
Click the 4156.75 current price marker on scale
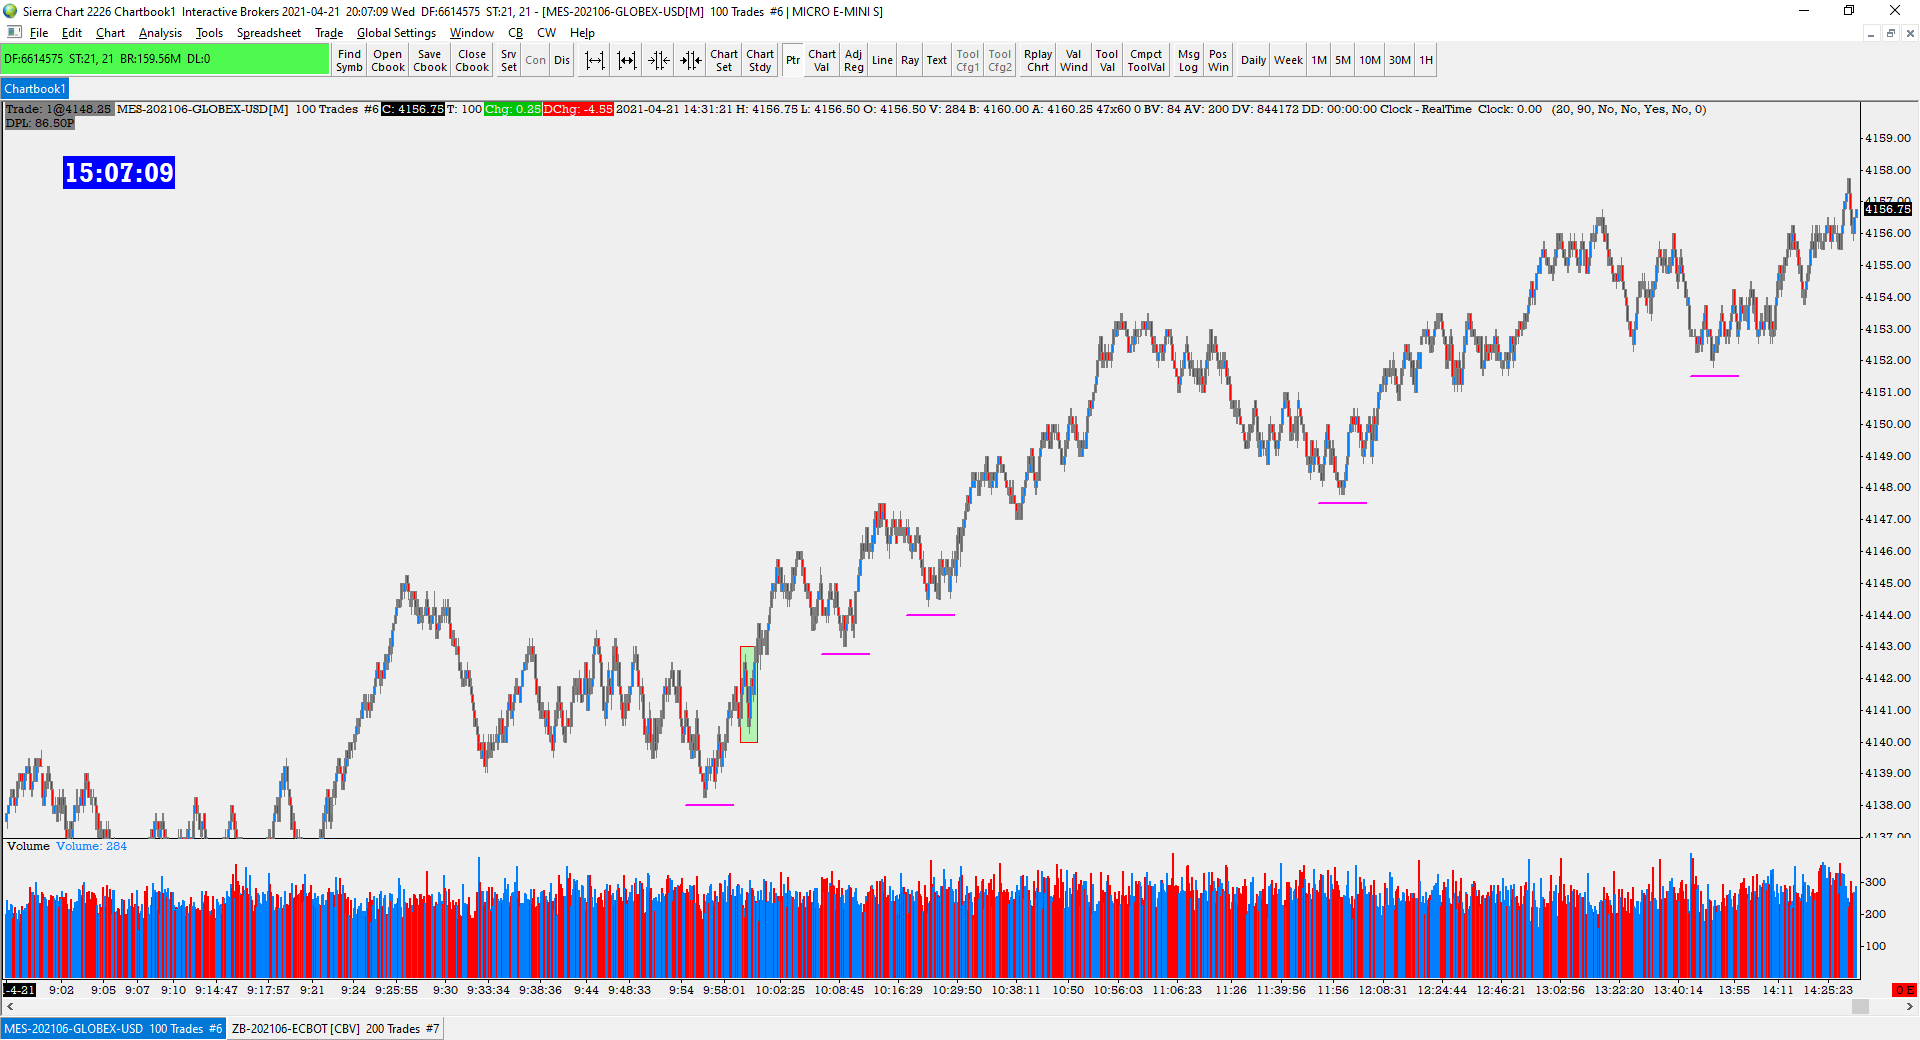point(1887,209)
